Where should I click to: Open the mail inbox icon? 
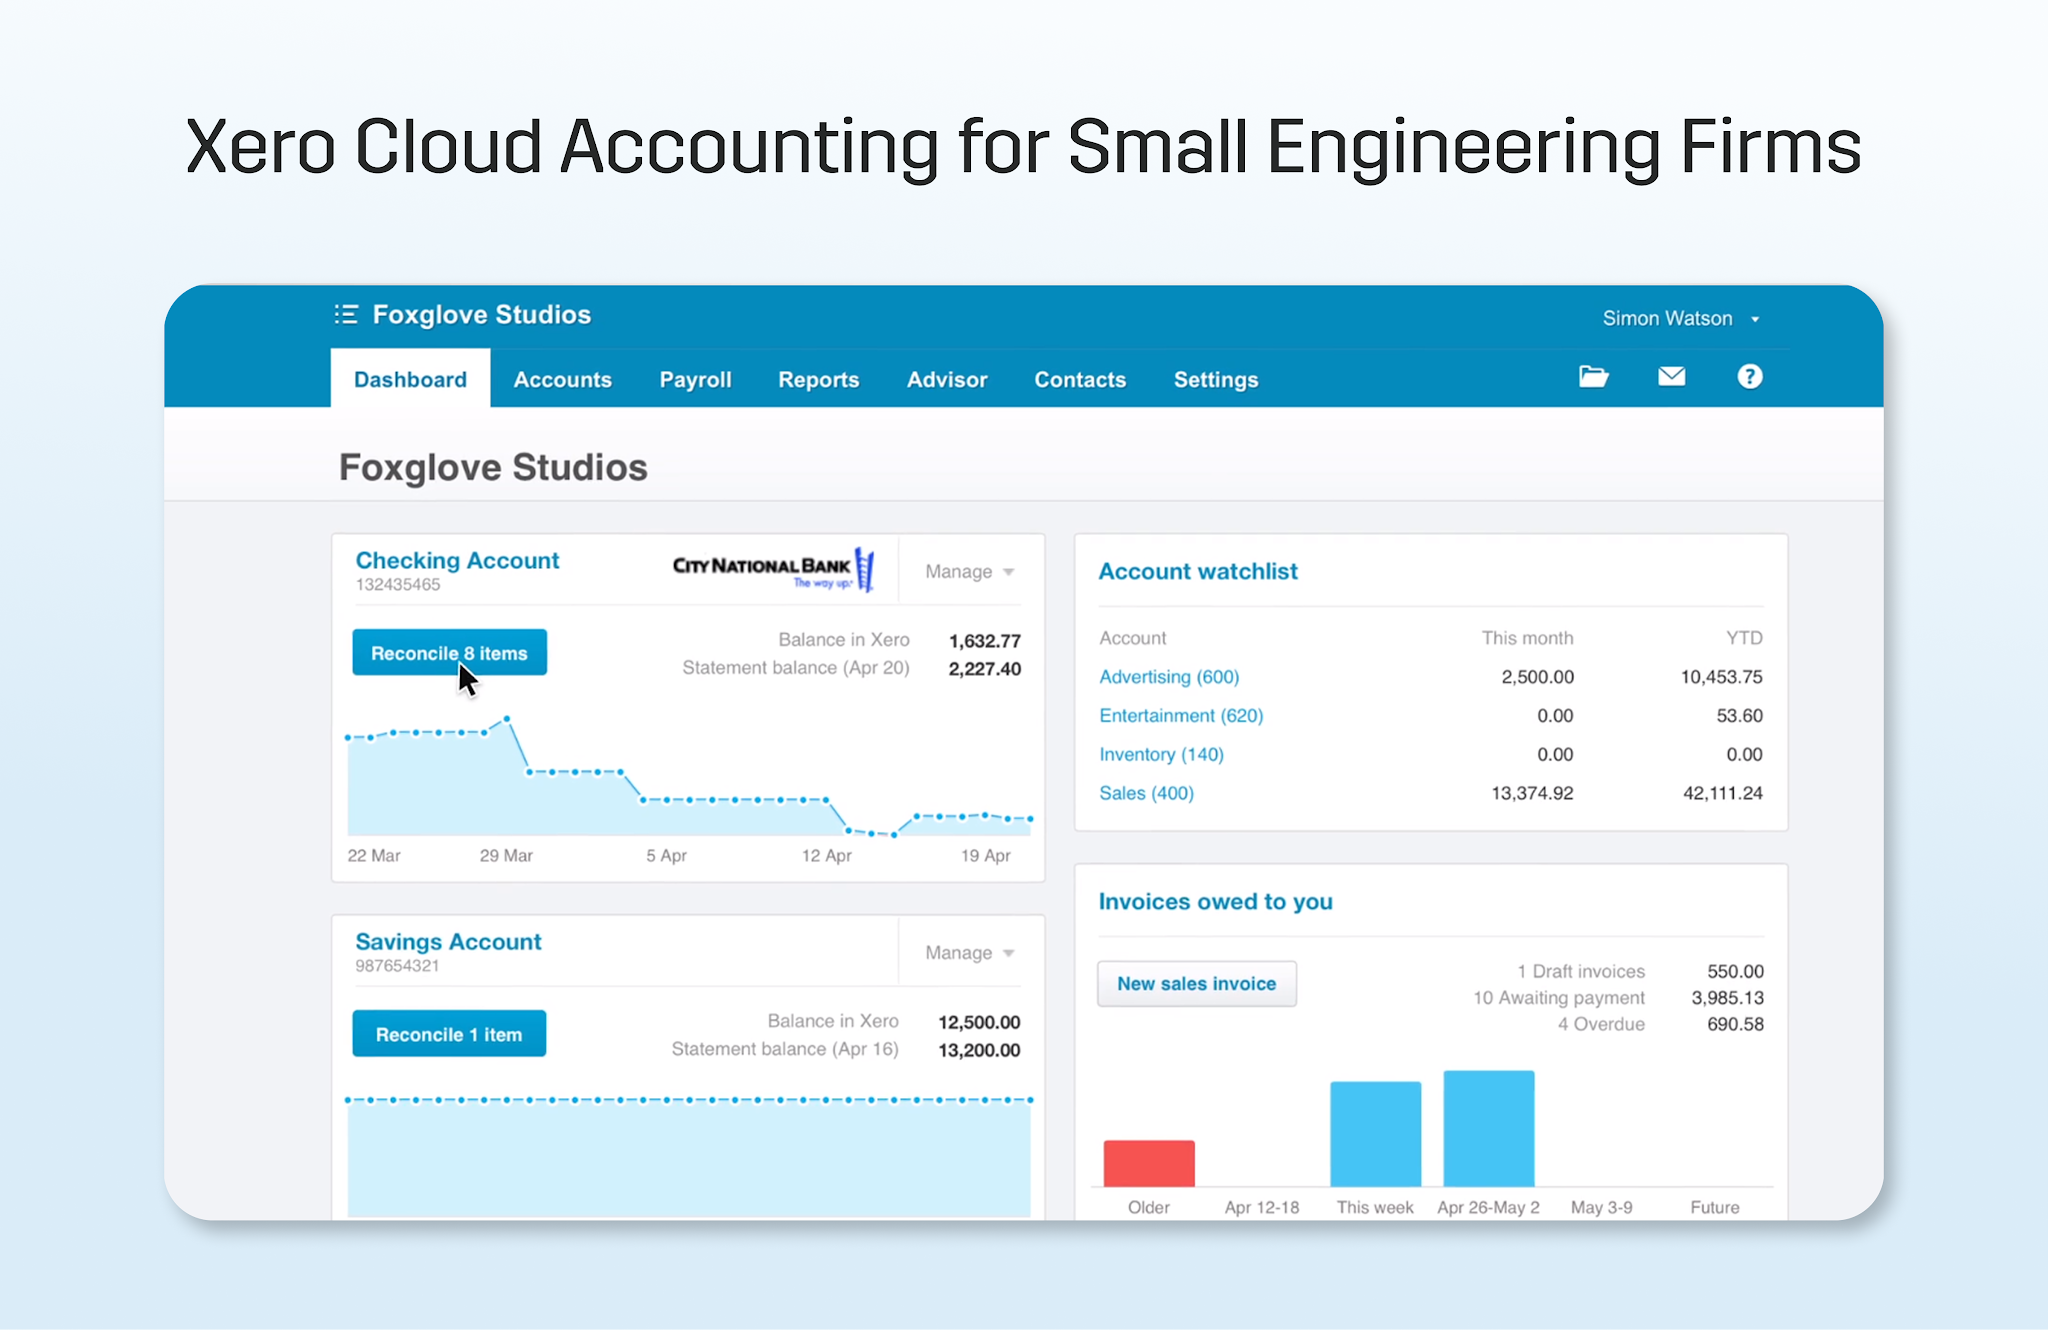[1671, 377]
